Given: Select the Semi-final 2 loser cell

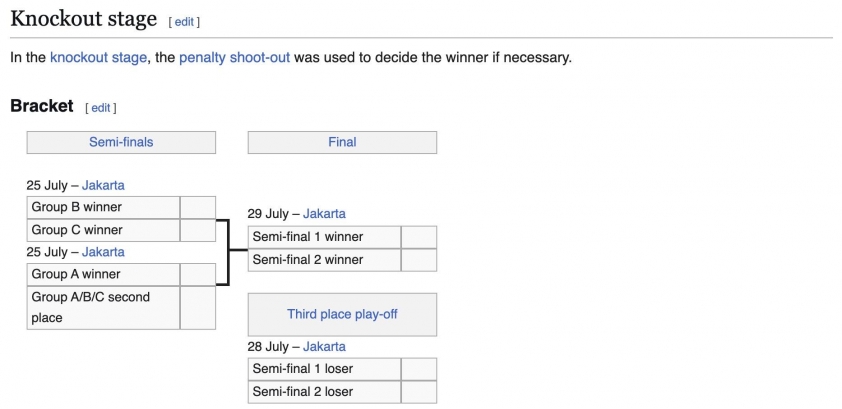Looking at the screenshot, I should [324, 392].
